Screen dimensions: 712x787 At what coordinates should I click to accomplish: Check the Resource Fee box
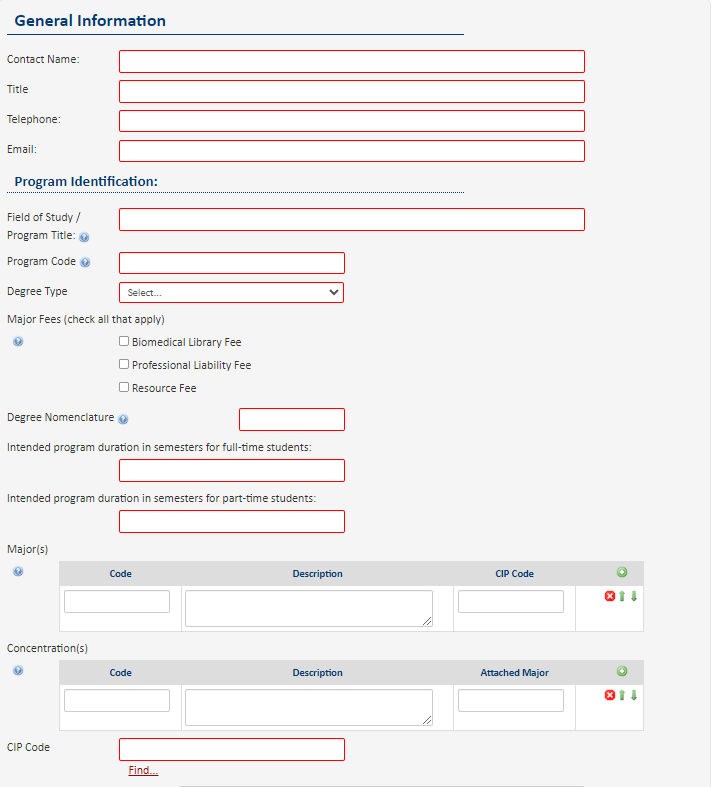point(124,387)
